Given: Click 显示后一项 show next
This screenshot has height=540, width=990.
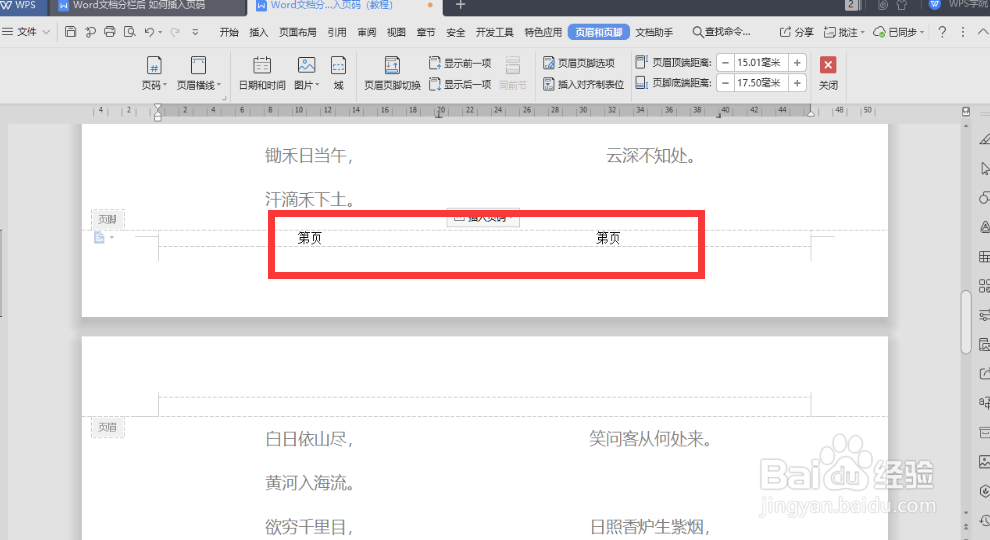Looking at the screenshot, I should (460, 84).
